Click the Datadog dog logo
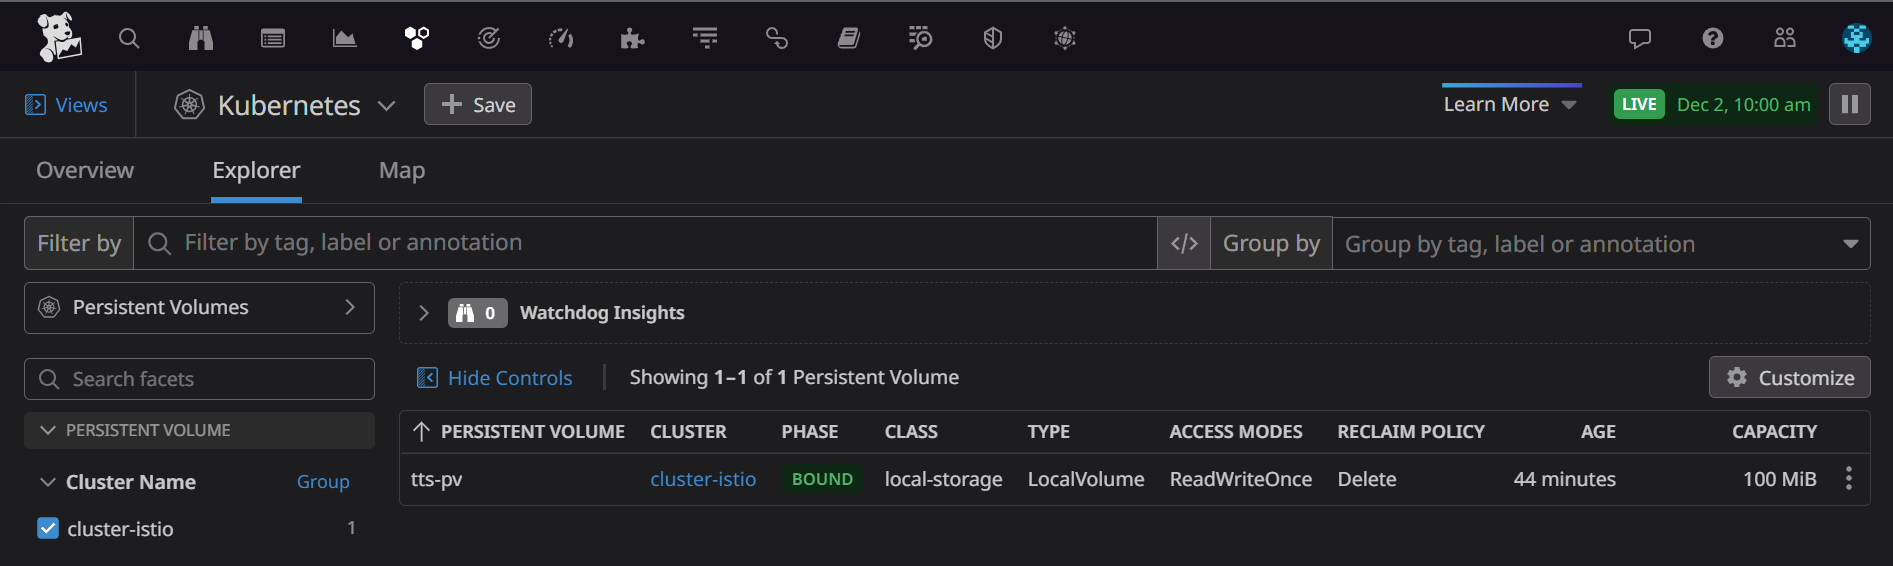This screenshot has width=1893, height=566. tap(59, 37)
